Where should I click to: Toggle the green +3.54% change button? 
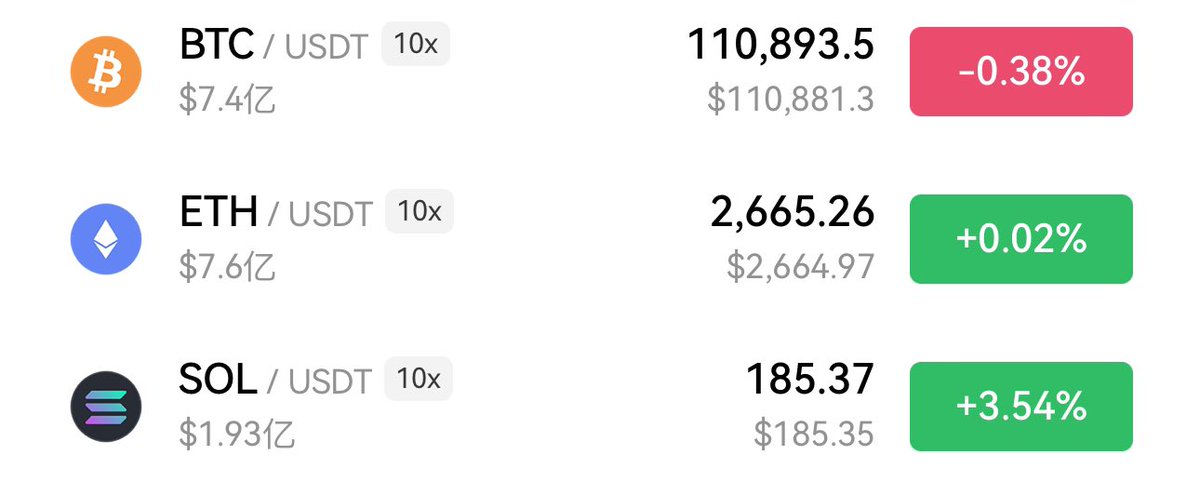pyautogui.click(x=1020, y=406)
